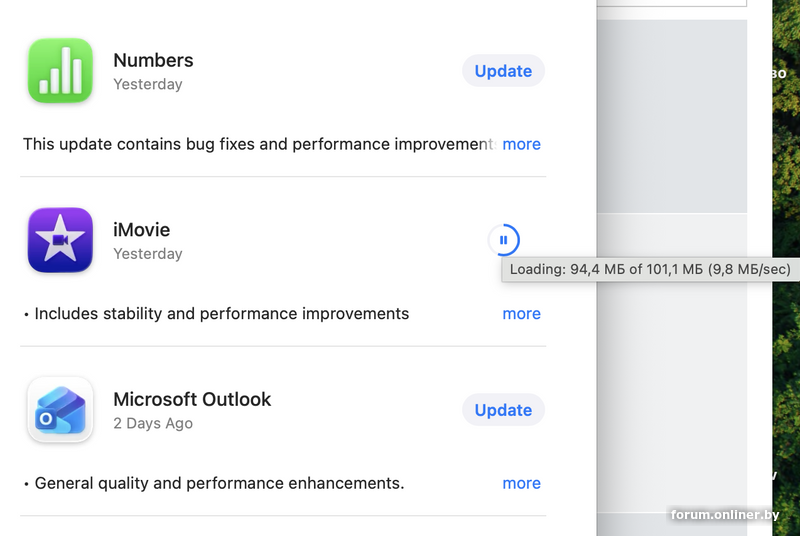Click the Loading 94,4 МБ progress tooltip
Image resolution: width=800 pixels, height=536 pixels.
(650, 269)
